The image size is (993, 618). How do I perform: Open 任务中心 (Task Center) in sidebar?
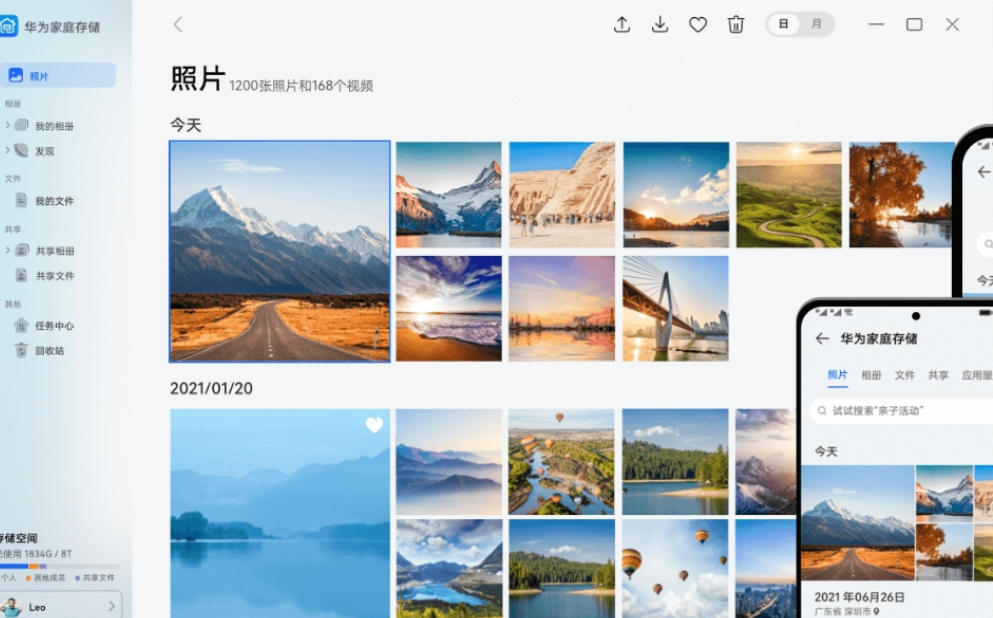pos(54,326)
